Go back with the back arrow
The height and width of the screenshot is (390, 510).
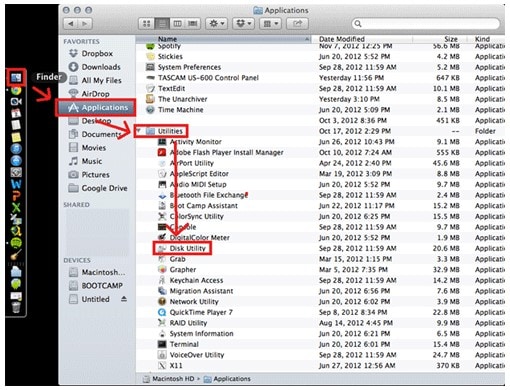point(71,24)
